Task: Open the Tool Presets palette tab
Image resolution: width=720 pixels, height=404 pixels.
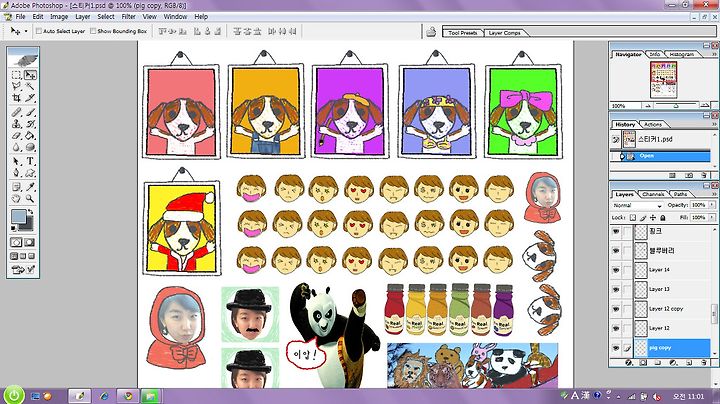Action: (463, 33)
